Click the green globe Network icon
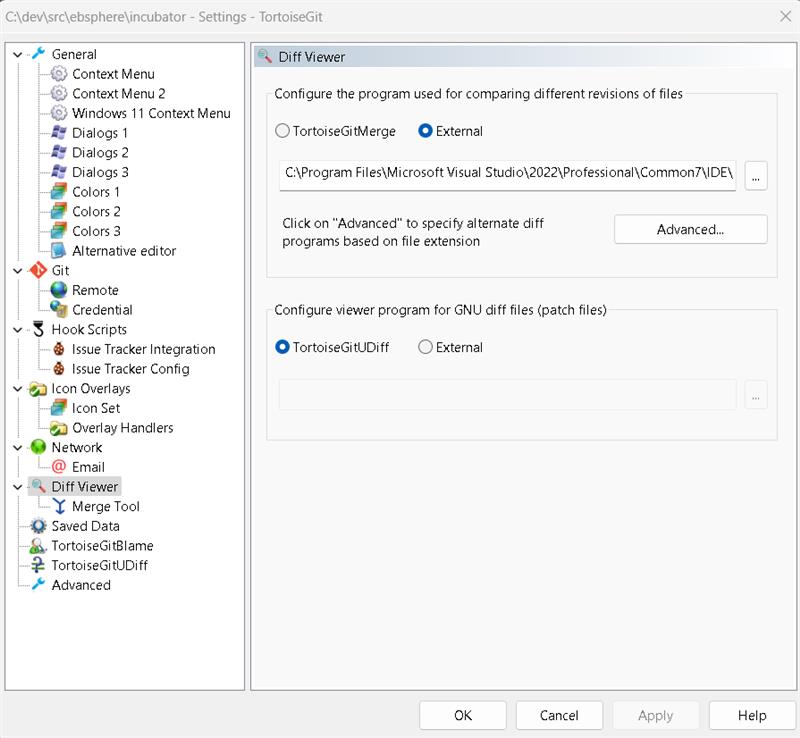Image resolution: width=800 pixels, height=738 pixels. (39, 447)
